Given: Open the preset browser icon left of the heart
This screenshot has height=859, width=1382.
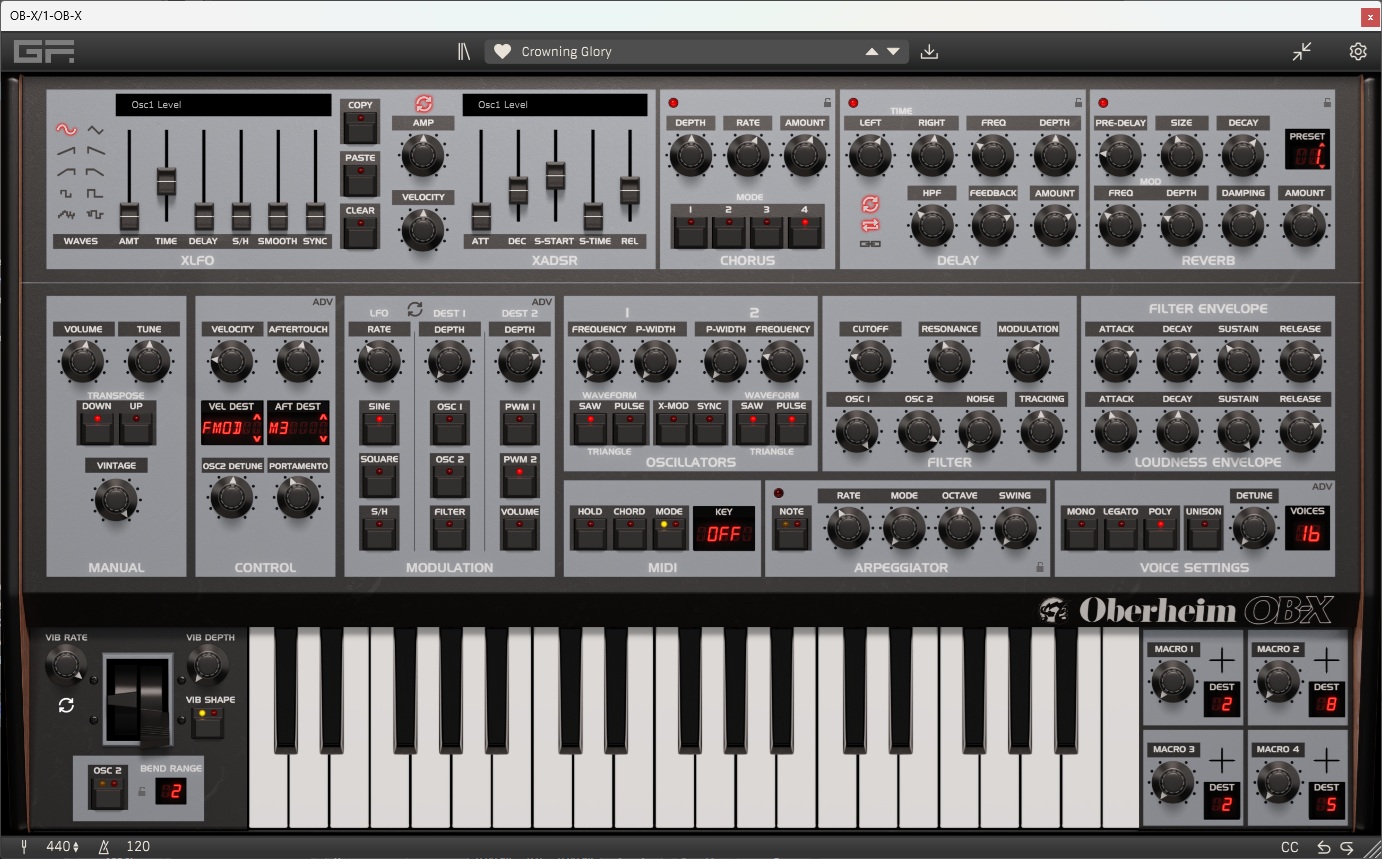Looking at the screenshot, I should pos(463,51).
